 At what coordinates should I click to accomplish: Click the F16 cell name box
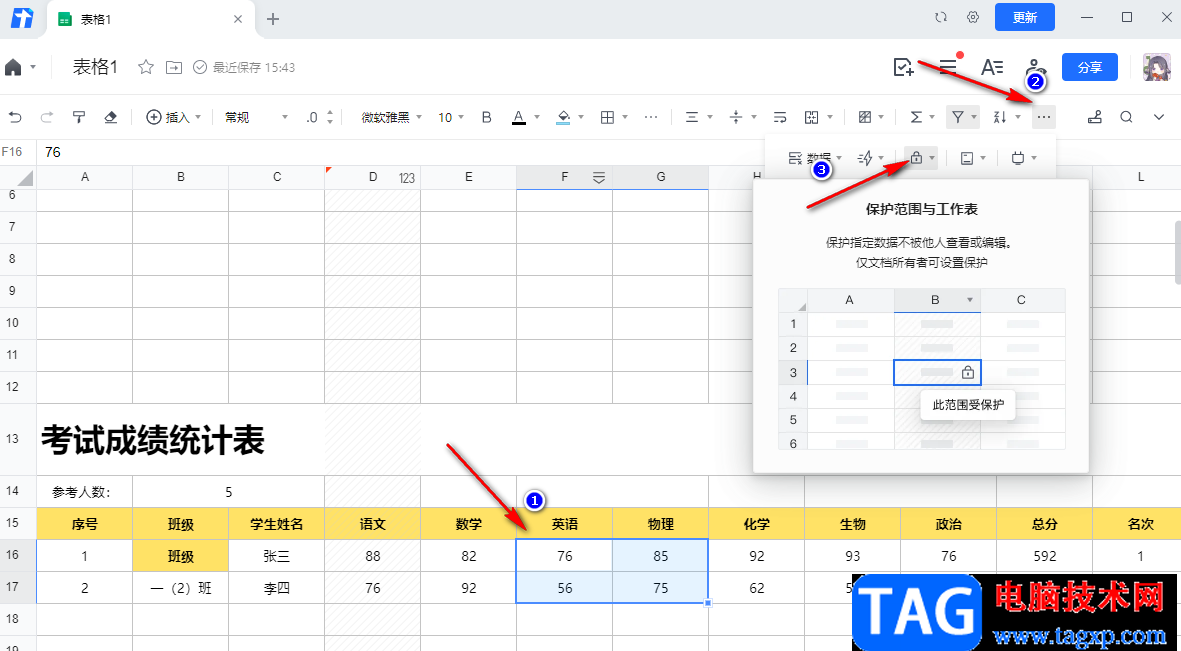(x=12, y=152)
